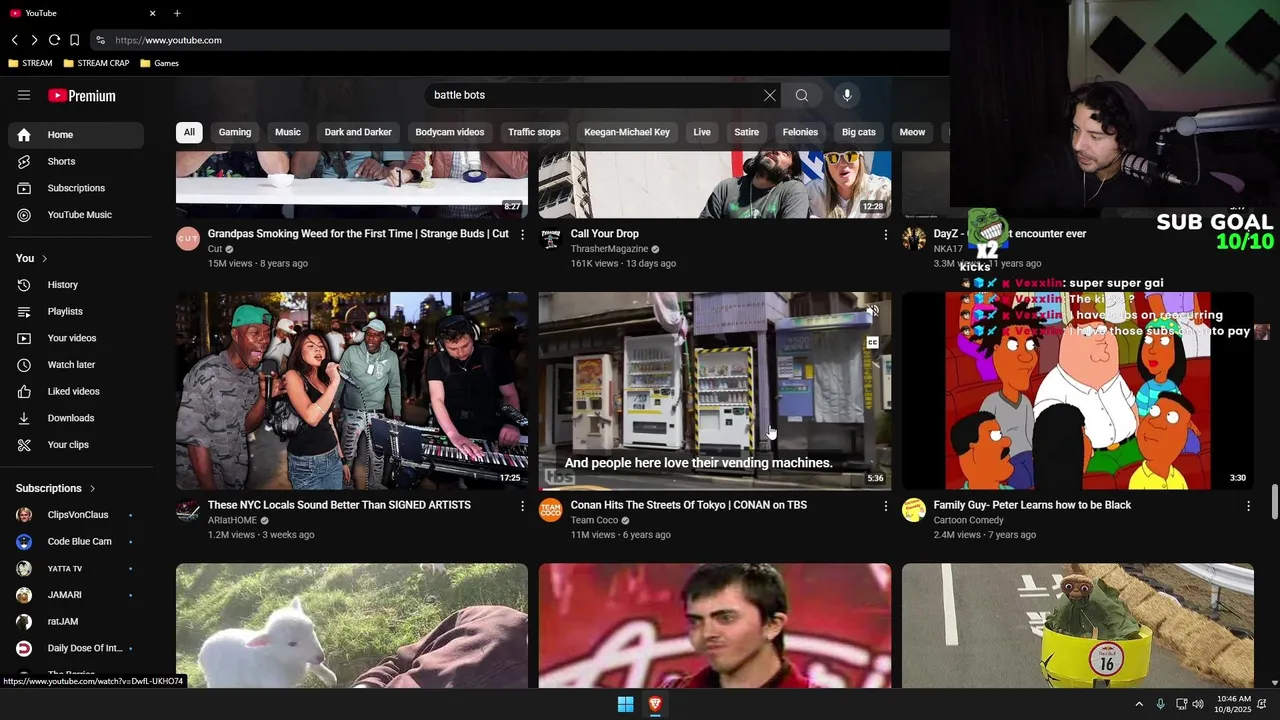Viewport: 1280px width, 720px height.
Task: Open the Windows Start menu
Action: pos(625,704)
